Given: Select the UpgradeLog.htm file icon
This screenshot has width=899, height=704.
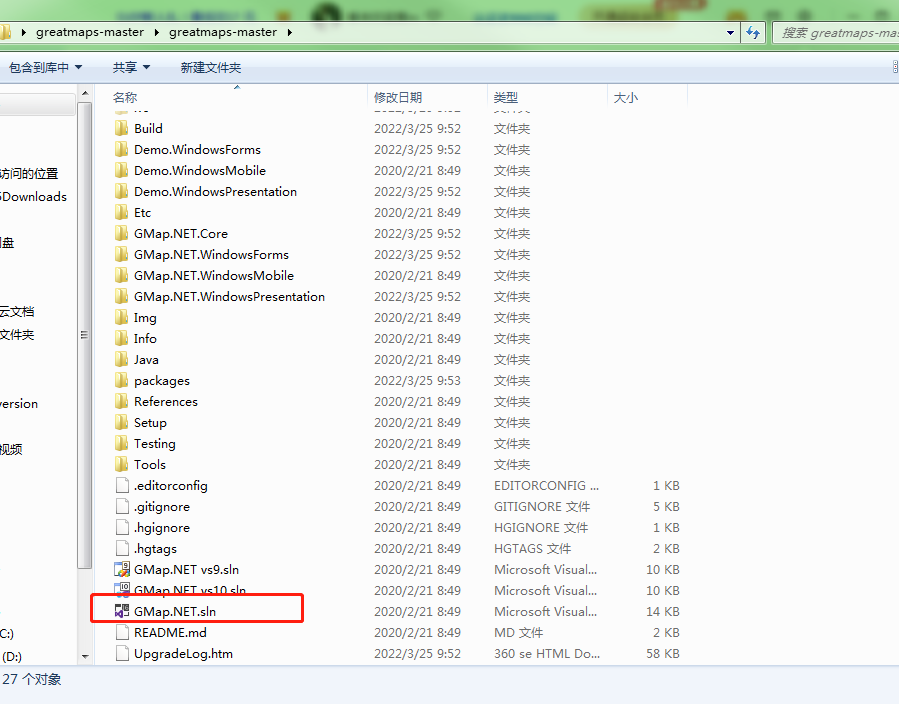Looking at the screenshot, I should (122, 654).
